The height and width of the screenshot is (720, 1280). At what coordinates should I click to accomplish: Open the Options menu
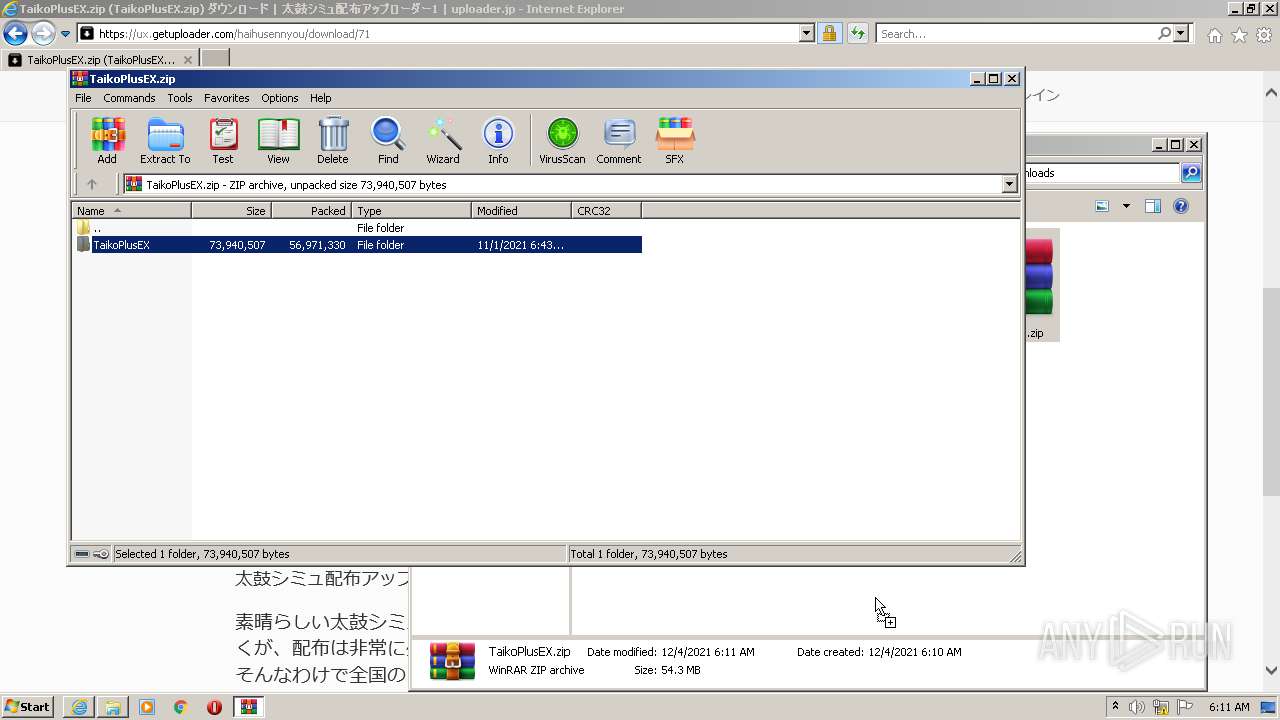pos(280,98)
